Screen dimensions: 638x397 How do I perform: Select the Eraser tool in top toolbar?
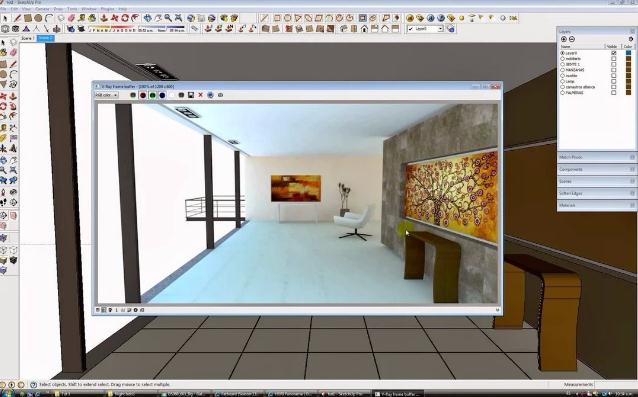pyautogui.click(x=71, y=18)
